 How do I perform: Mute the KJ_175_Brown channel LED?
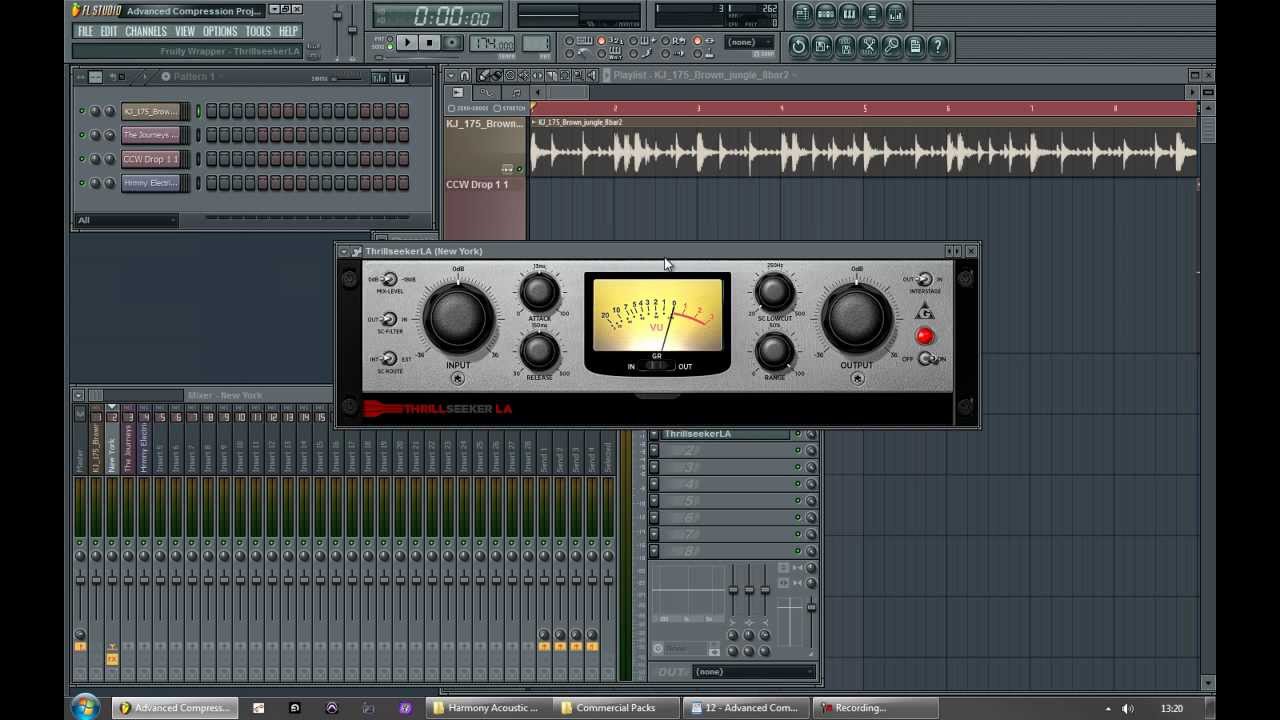pos(82,111)
